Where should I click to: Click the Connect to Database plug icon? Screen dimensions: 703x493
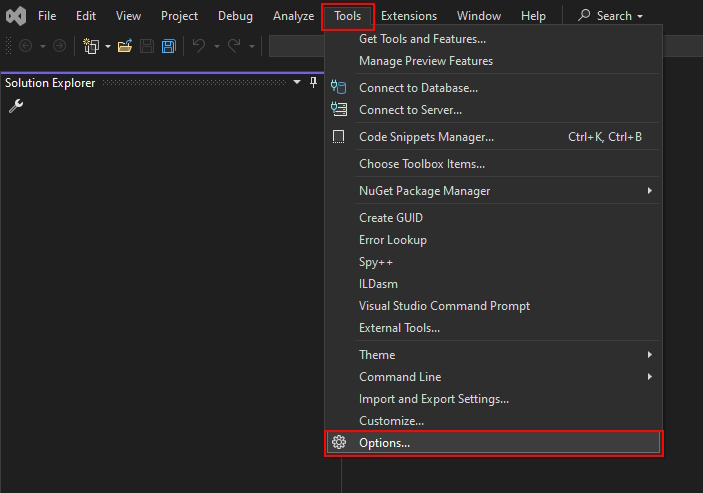click(339, 88)
